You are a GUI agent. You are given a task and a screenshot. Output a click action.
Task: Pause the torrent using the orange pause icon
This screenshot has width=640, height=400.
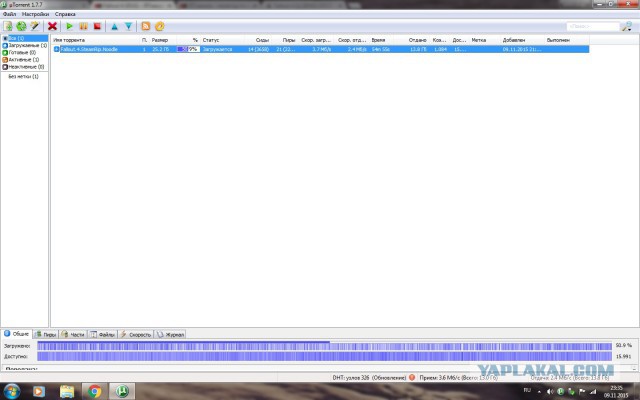[x=83, y=26]
